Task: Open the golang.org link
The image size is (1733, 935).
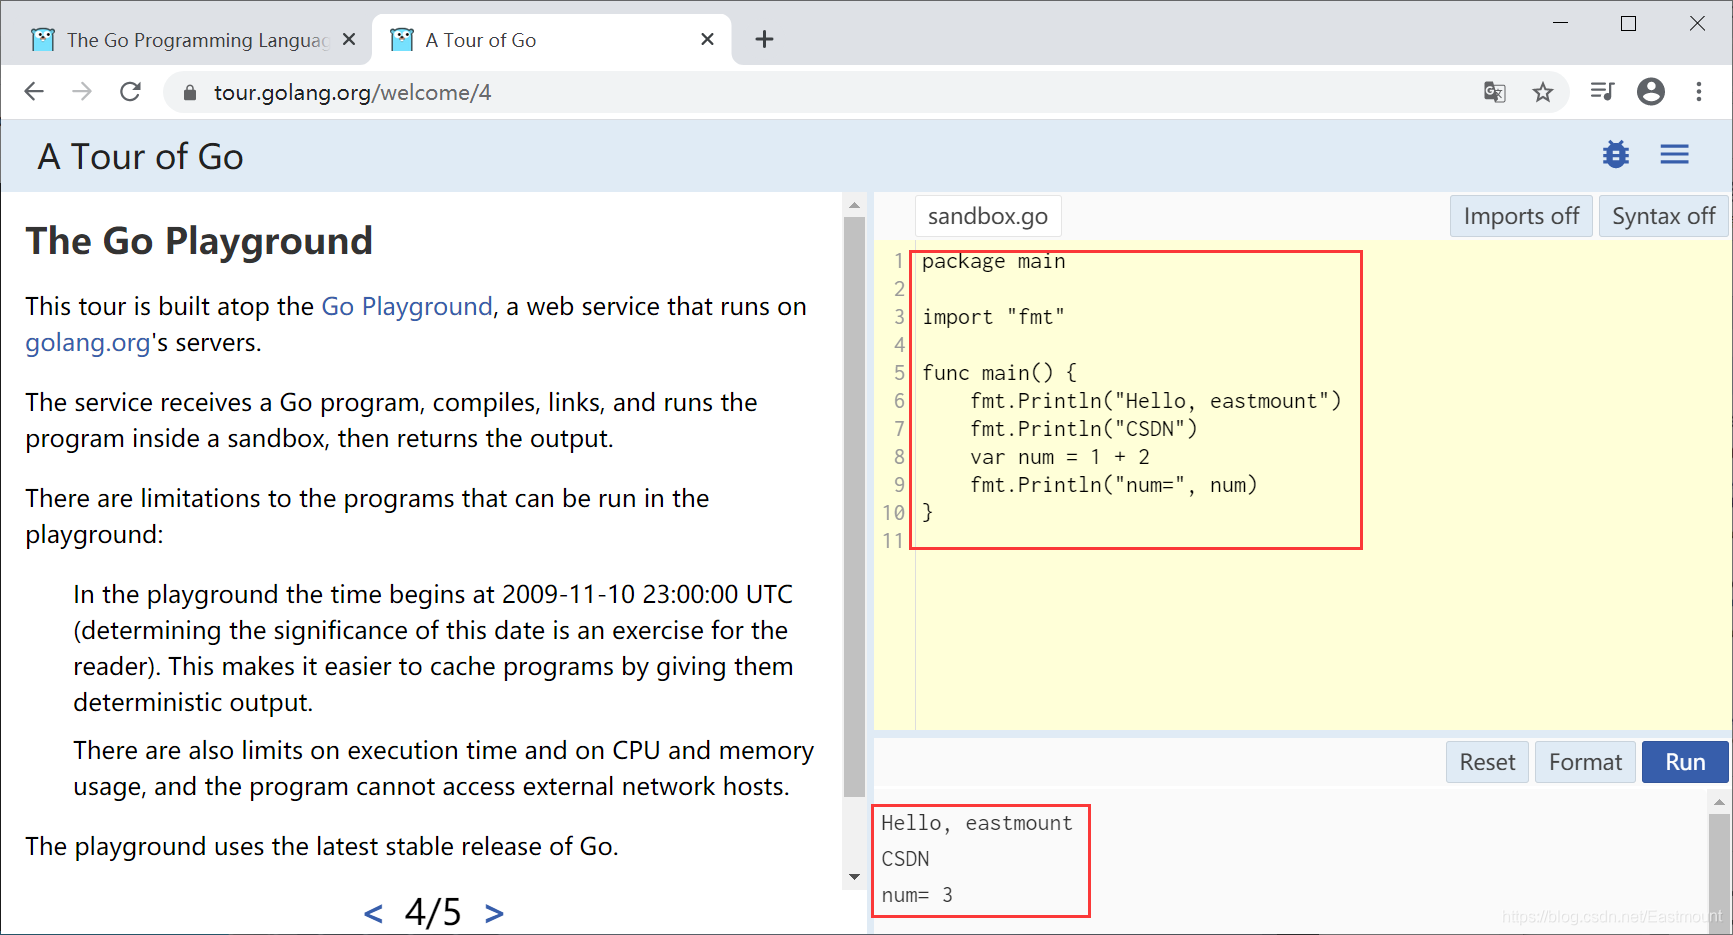Action: point(88,342)
